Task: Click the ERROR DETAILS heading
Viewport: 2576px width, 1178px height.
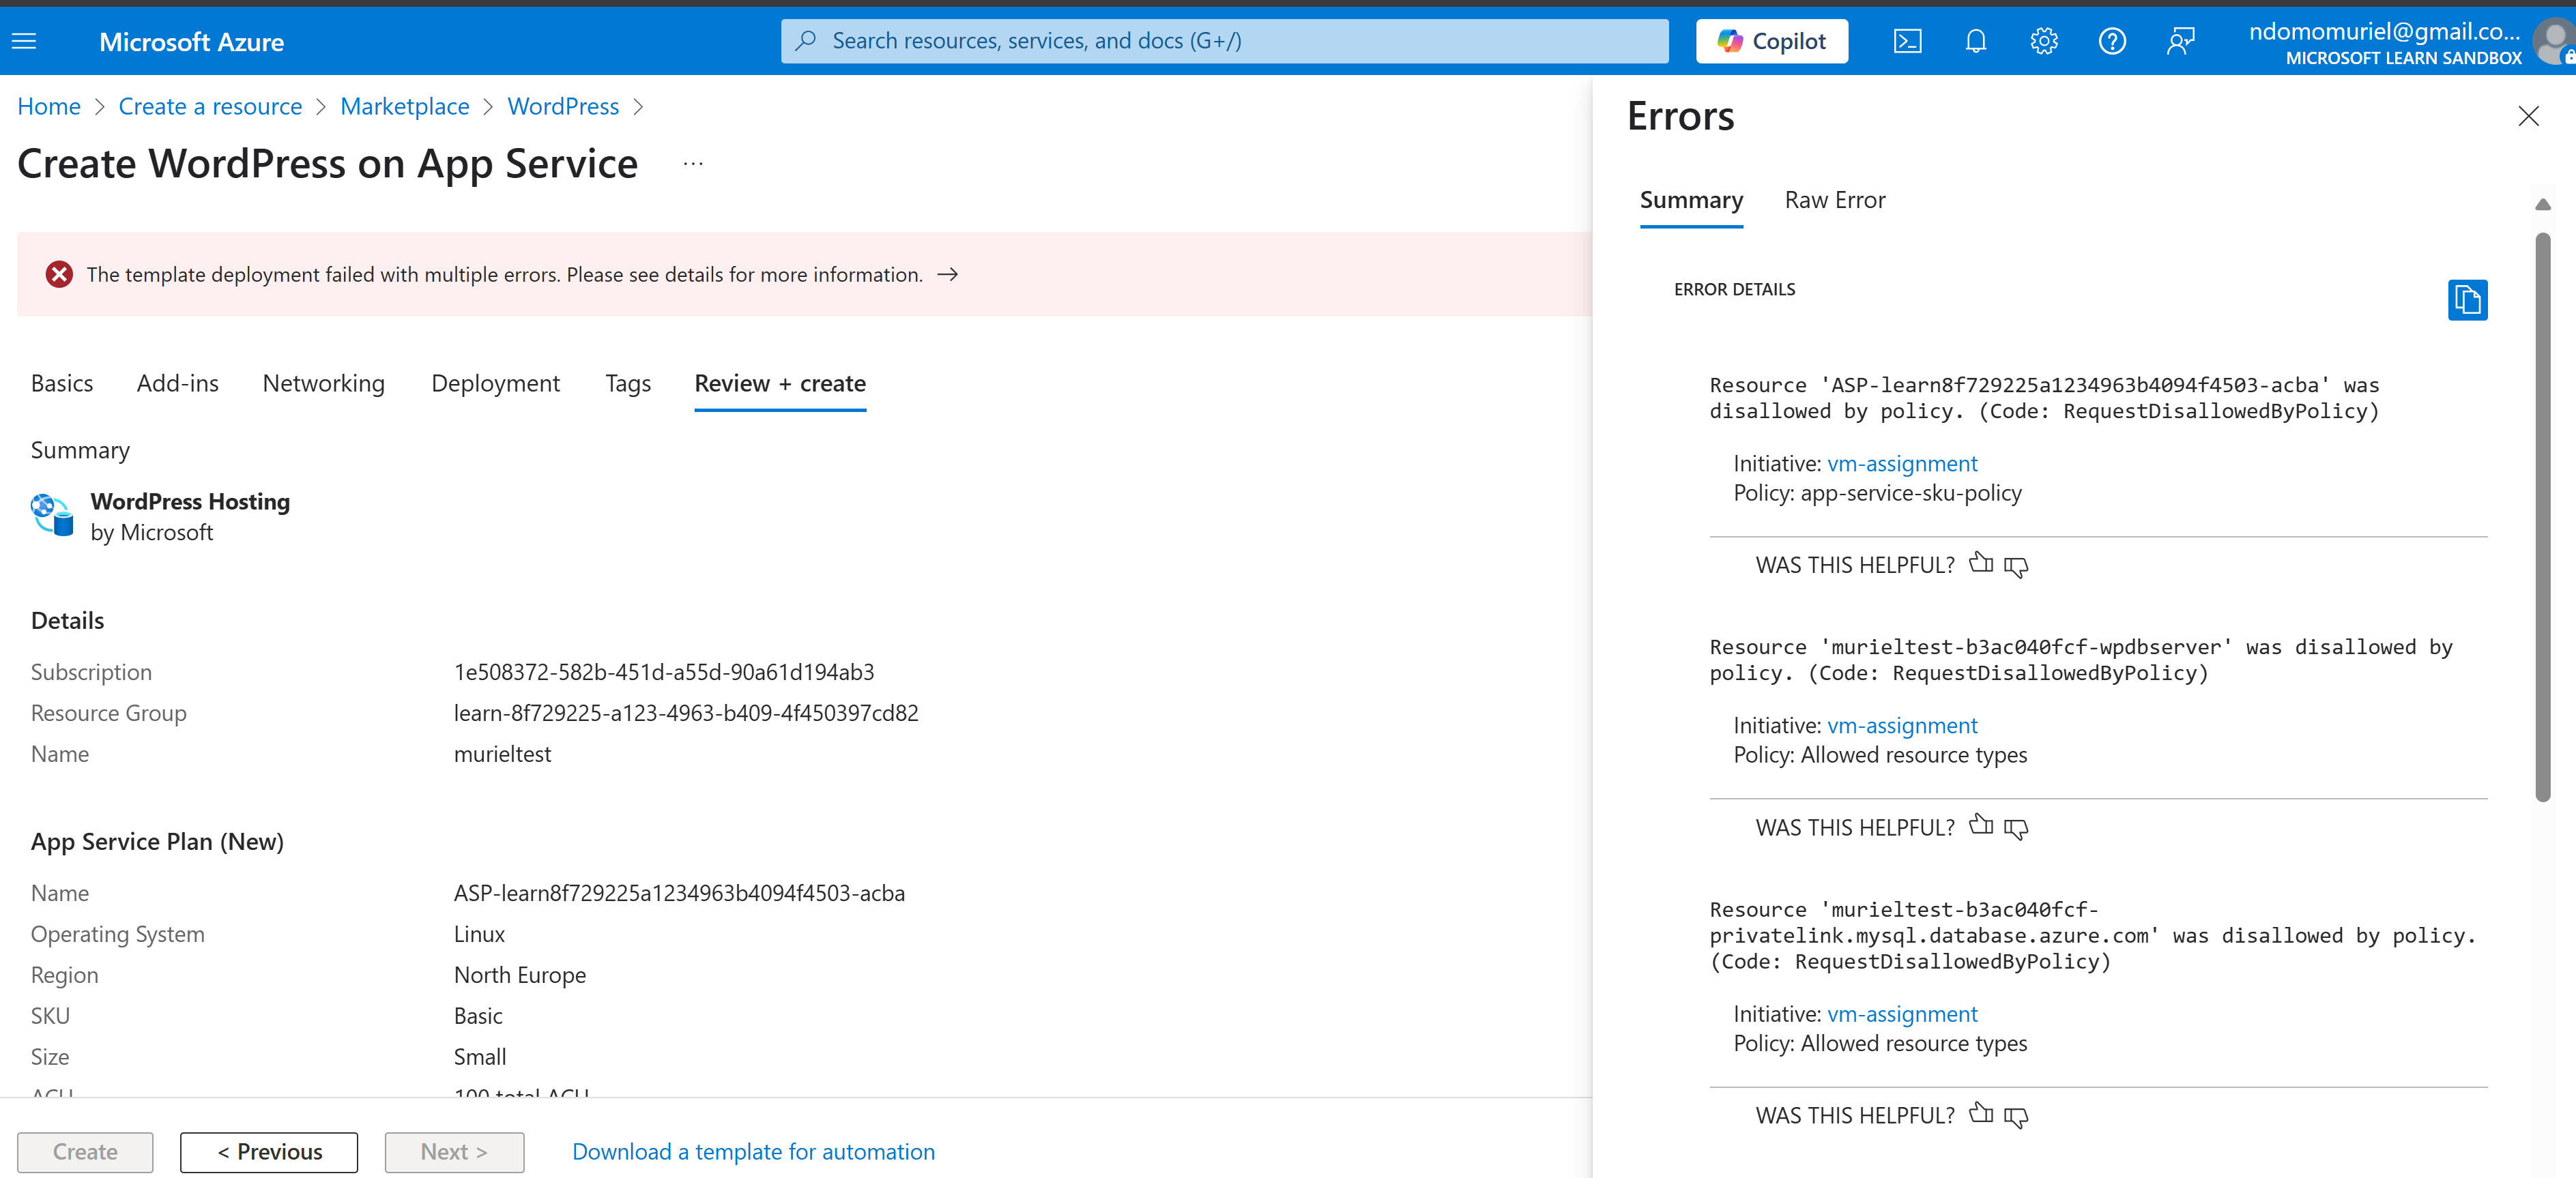Action: tap(1734, 289)
